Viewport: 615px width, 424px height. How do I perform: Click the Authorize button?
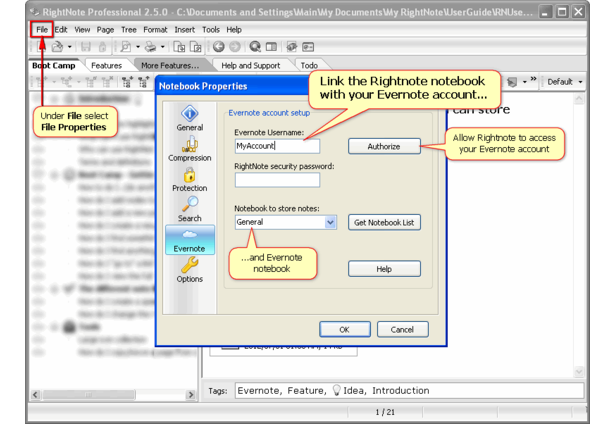(384, 146)
